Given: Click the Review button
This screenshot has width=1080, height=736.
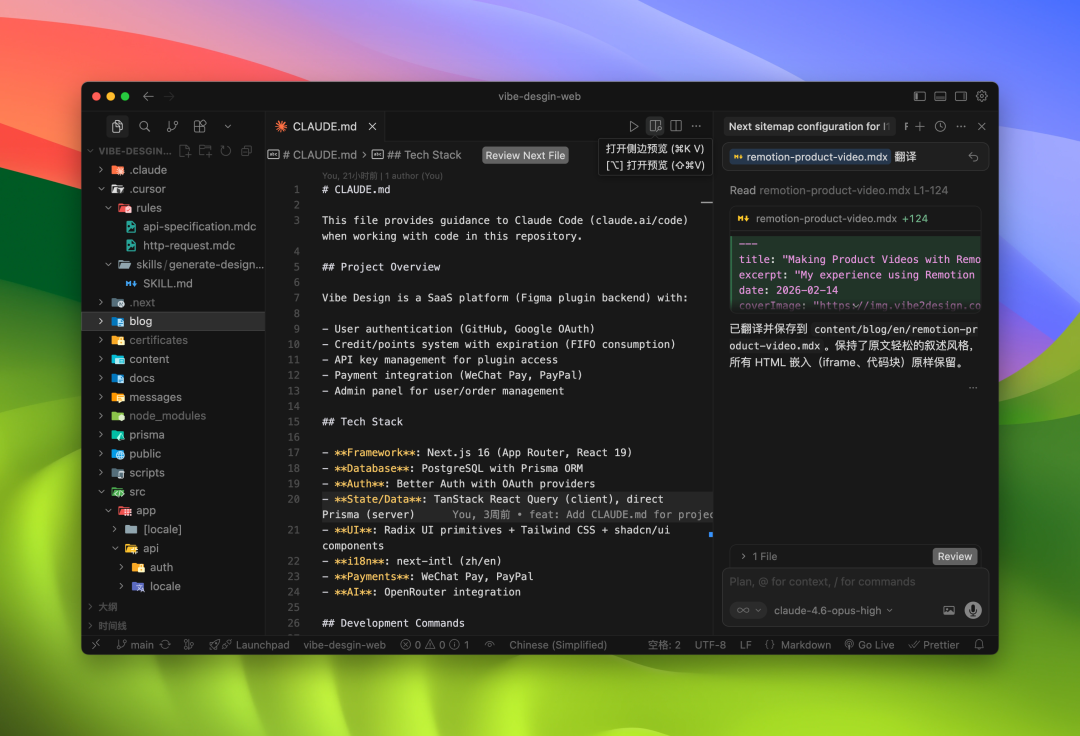Looking at the screenshot, I should pyautogui.click(x=955, y=556).
